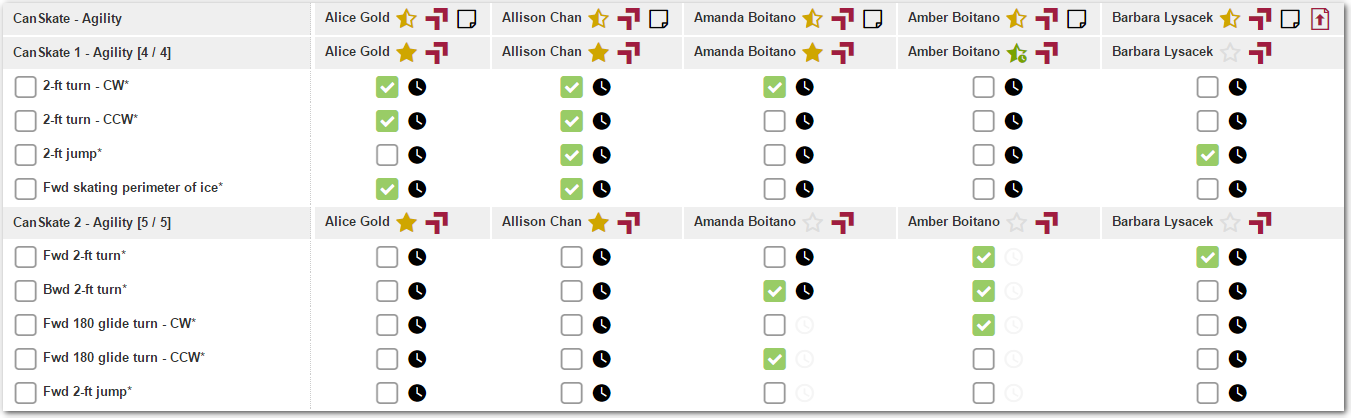Check Alice Gold's 2-ft jump checkbox
Screen dimensions: 1351x418
point(387,155)
